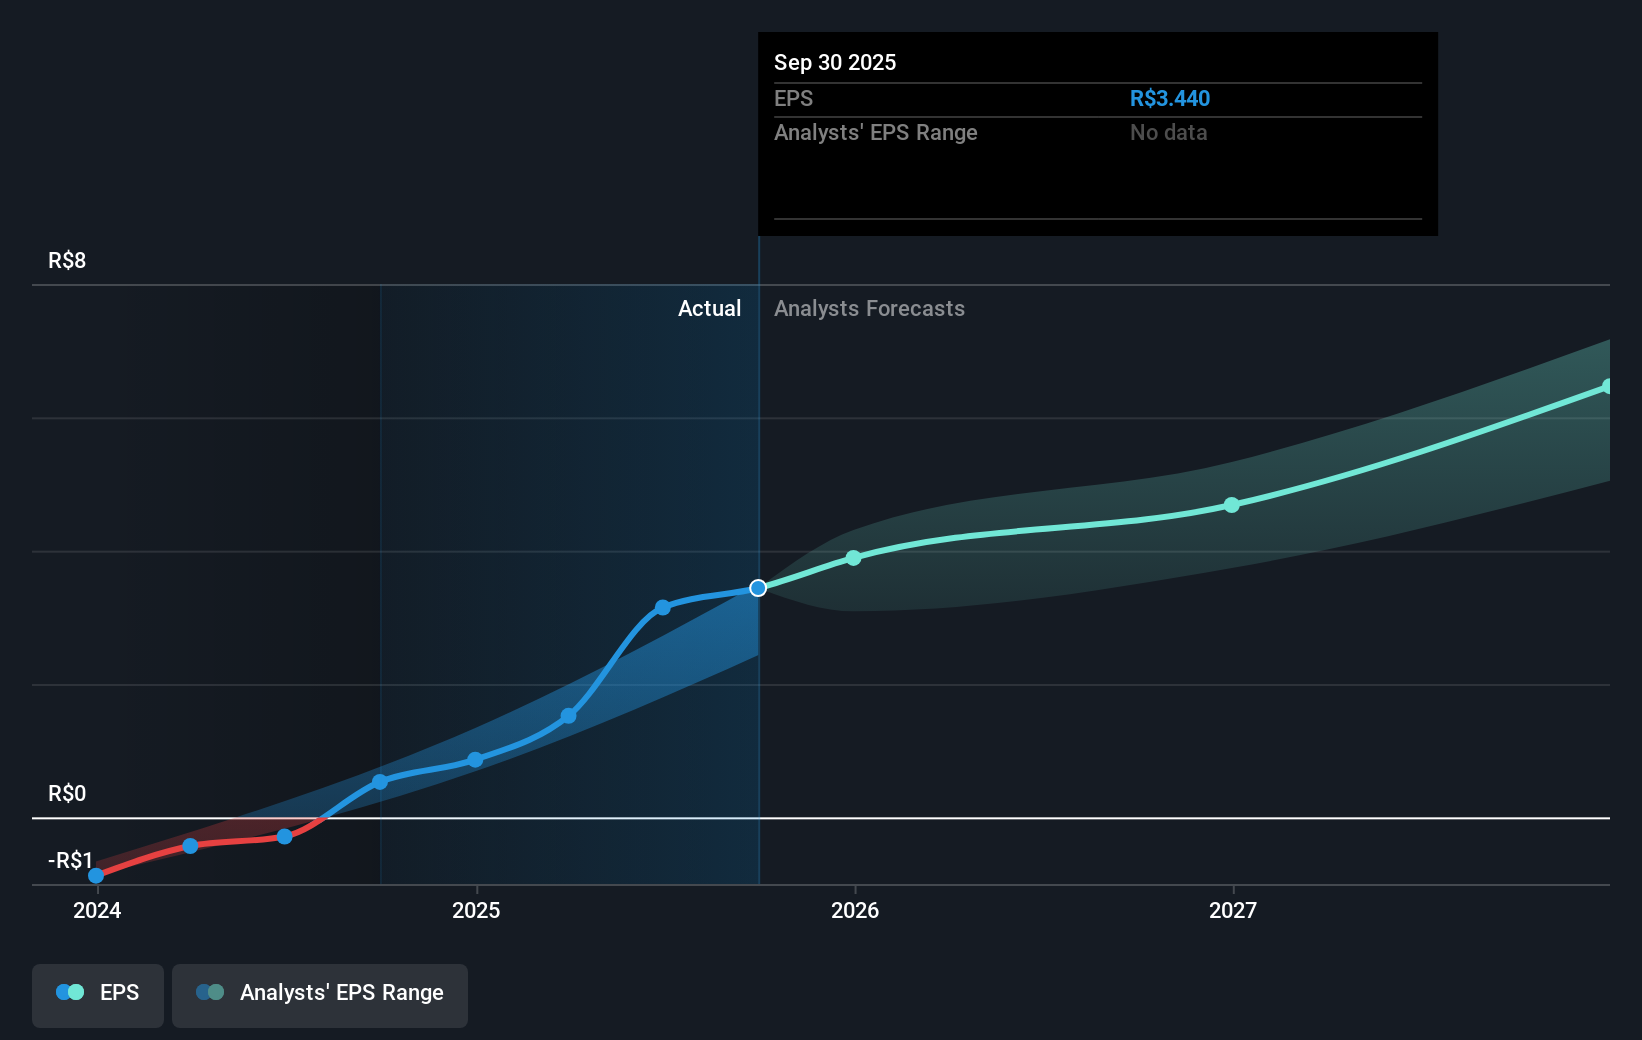Click the EPS legend dot icon
The image size is (1642, 1040).
coord(68,992)
